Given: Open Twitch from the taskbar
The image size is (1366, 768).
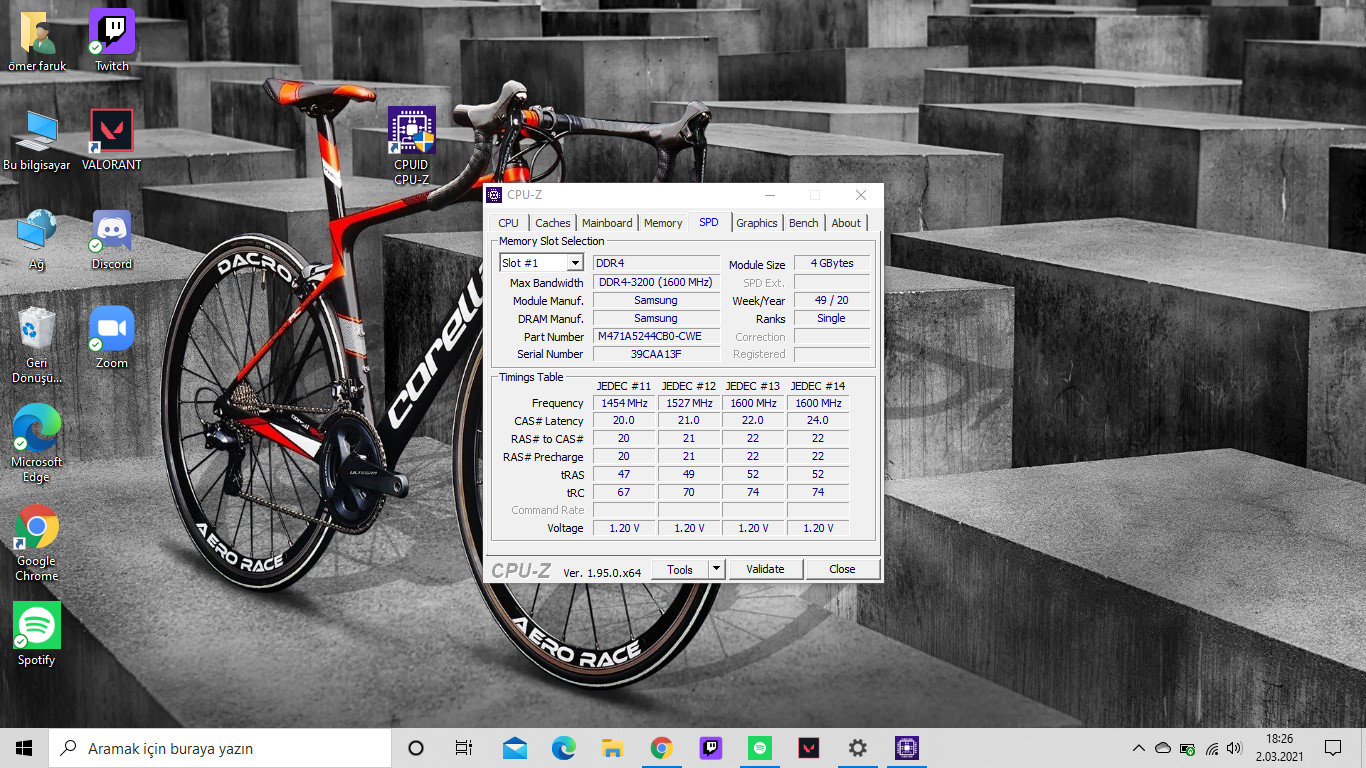Looking at the screenshot, I should (710, 748).
